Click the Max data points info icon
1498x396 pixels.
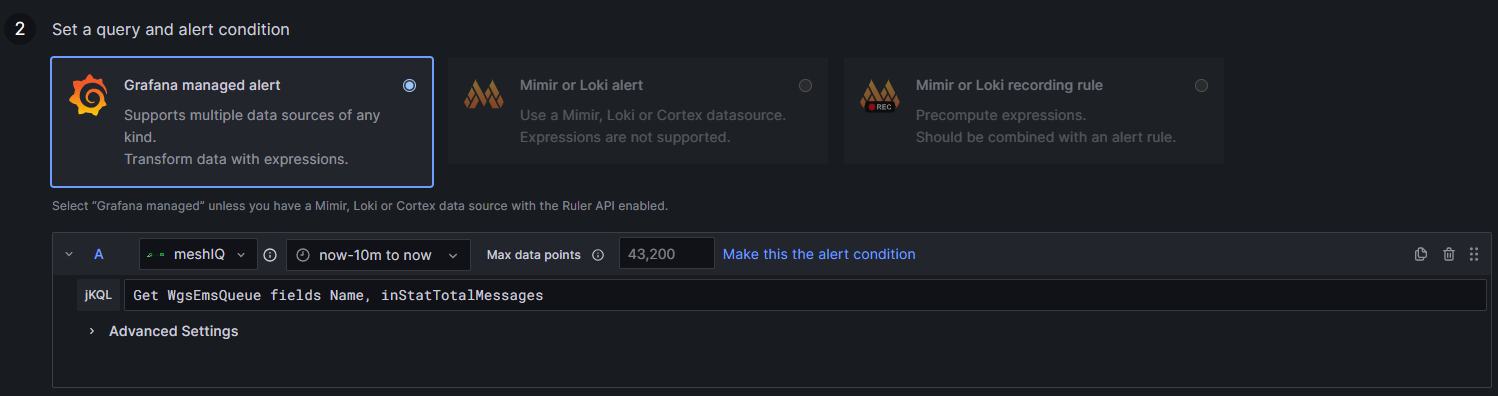click(x=598, y=255)
